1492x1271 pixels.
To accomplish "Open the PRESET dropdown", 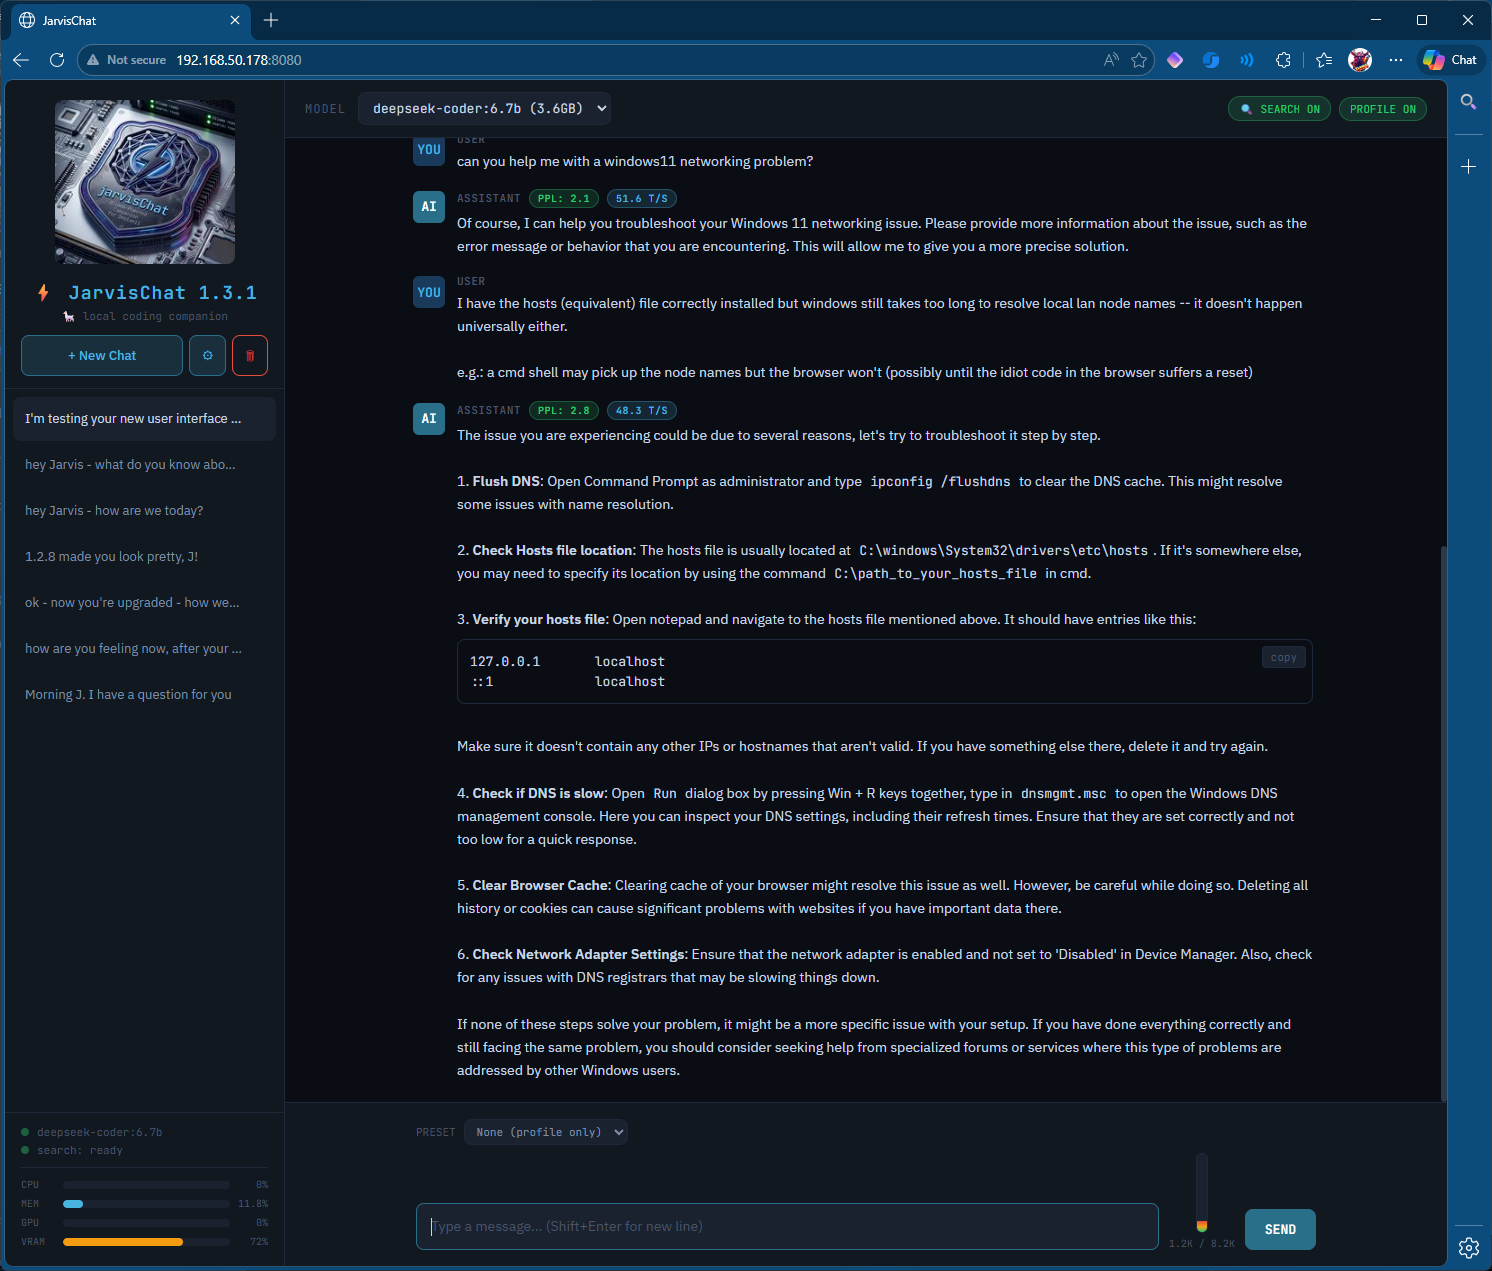I will [x=546, y=1132].
